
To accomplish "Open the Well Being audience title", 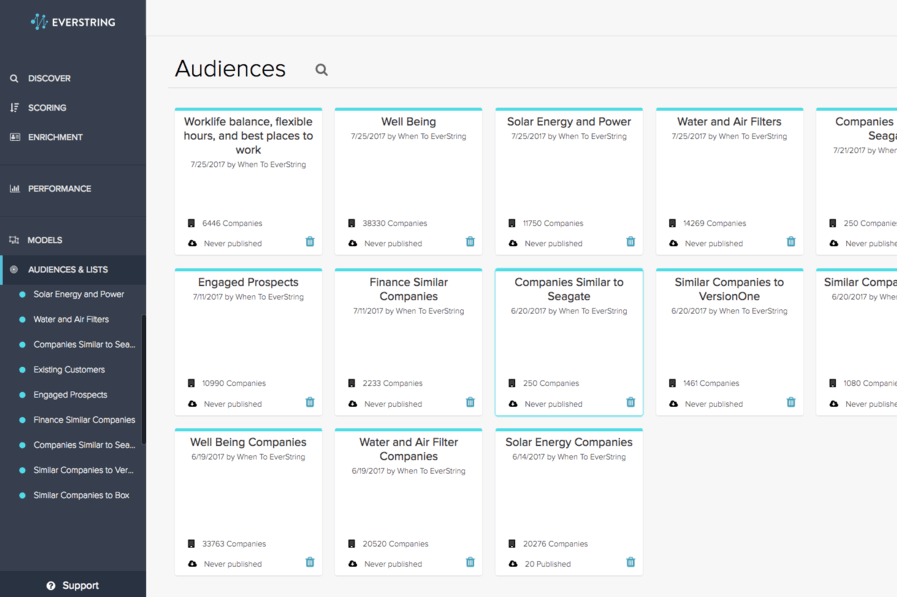I will 408,122.
